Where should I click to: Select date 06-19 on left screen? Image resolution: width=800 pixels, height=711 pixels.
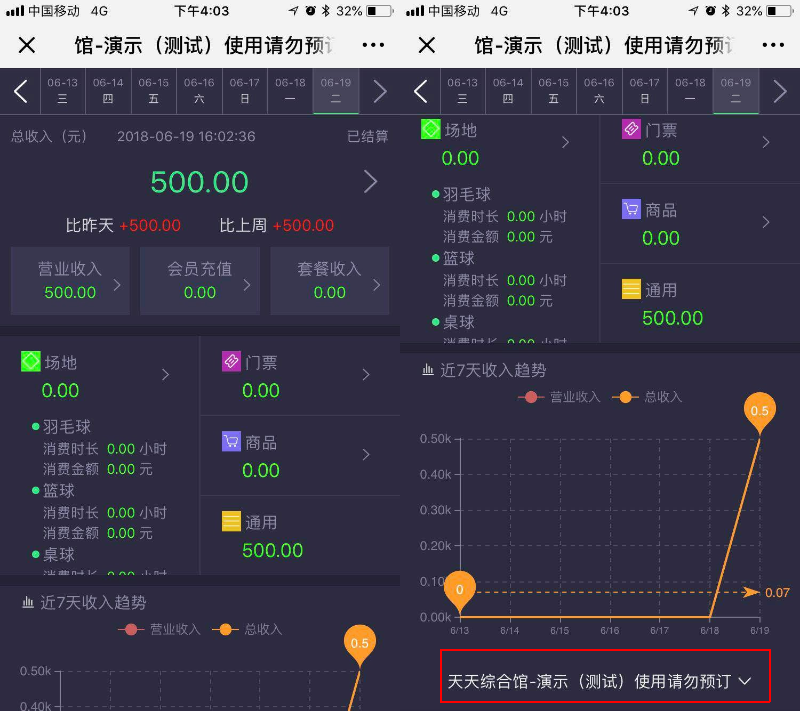pos(336,91)
